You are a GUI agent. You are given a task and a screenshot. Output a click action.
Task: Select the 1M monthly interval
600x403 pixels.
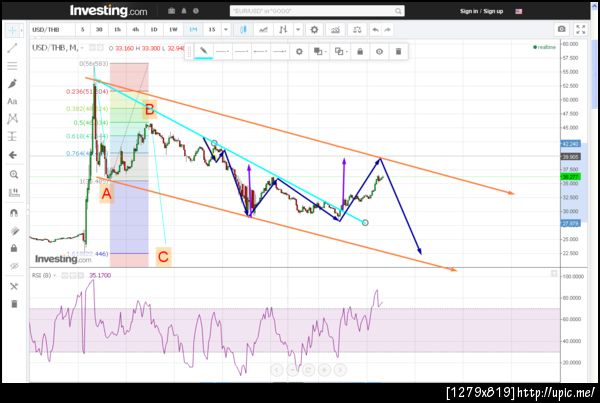[x=193, y=30]
